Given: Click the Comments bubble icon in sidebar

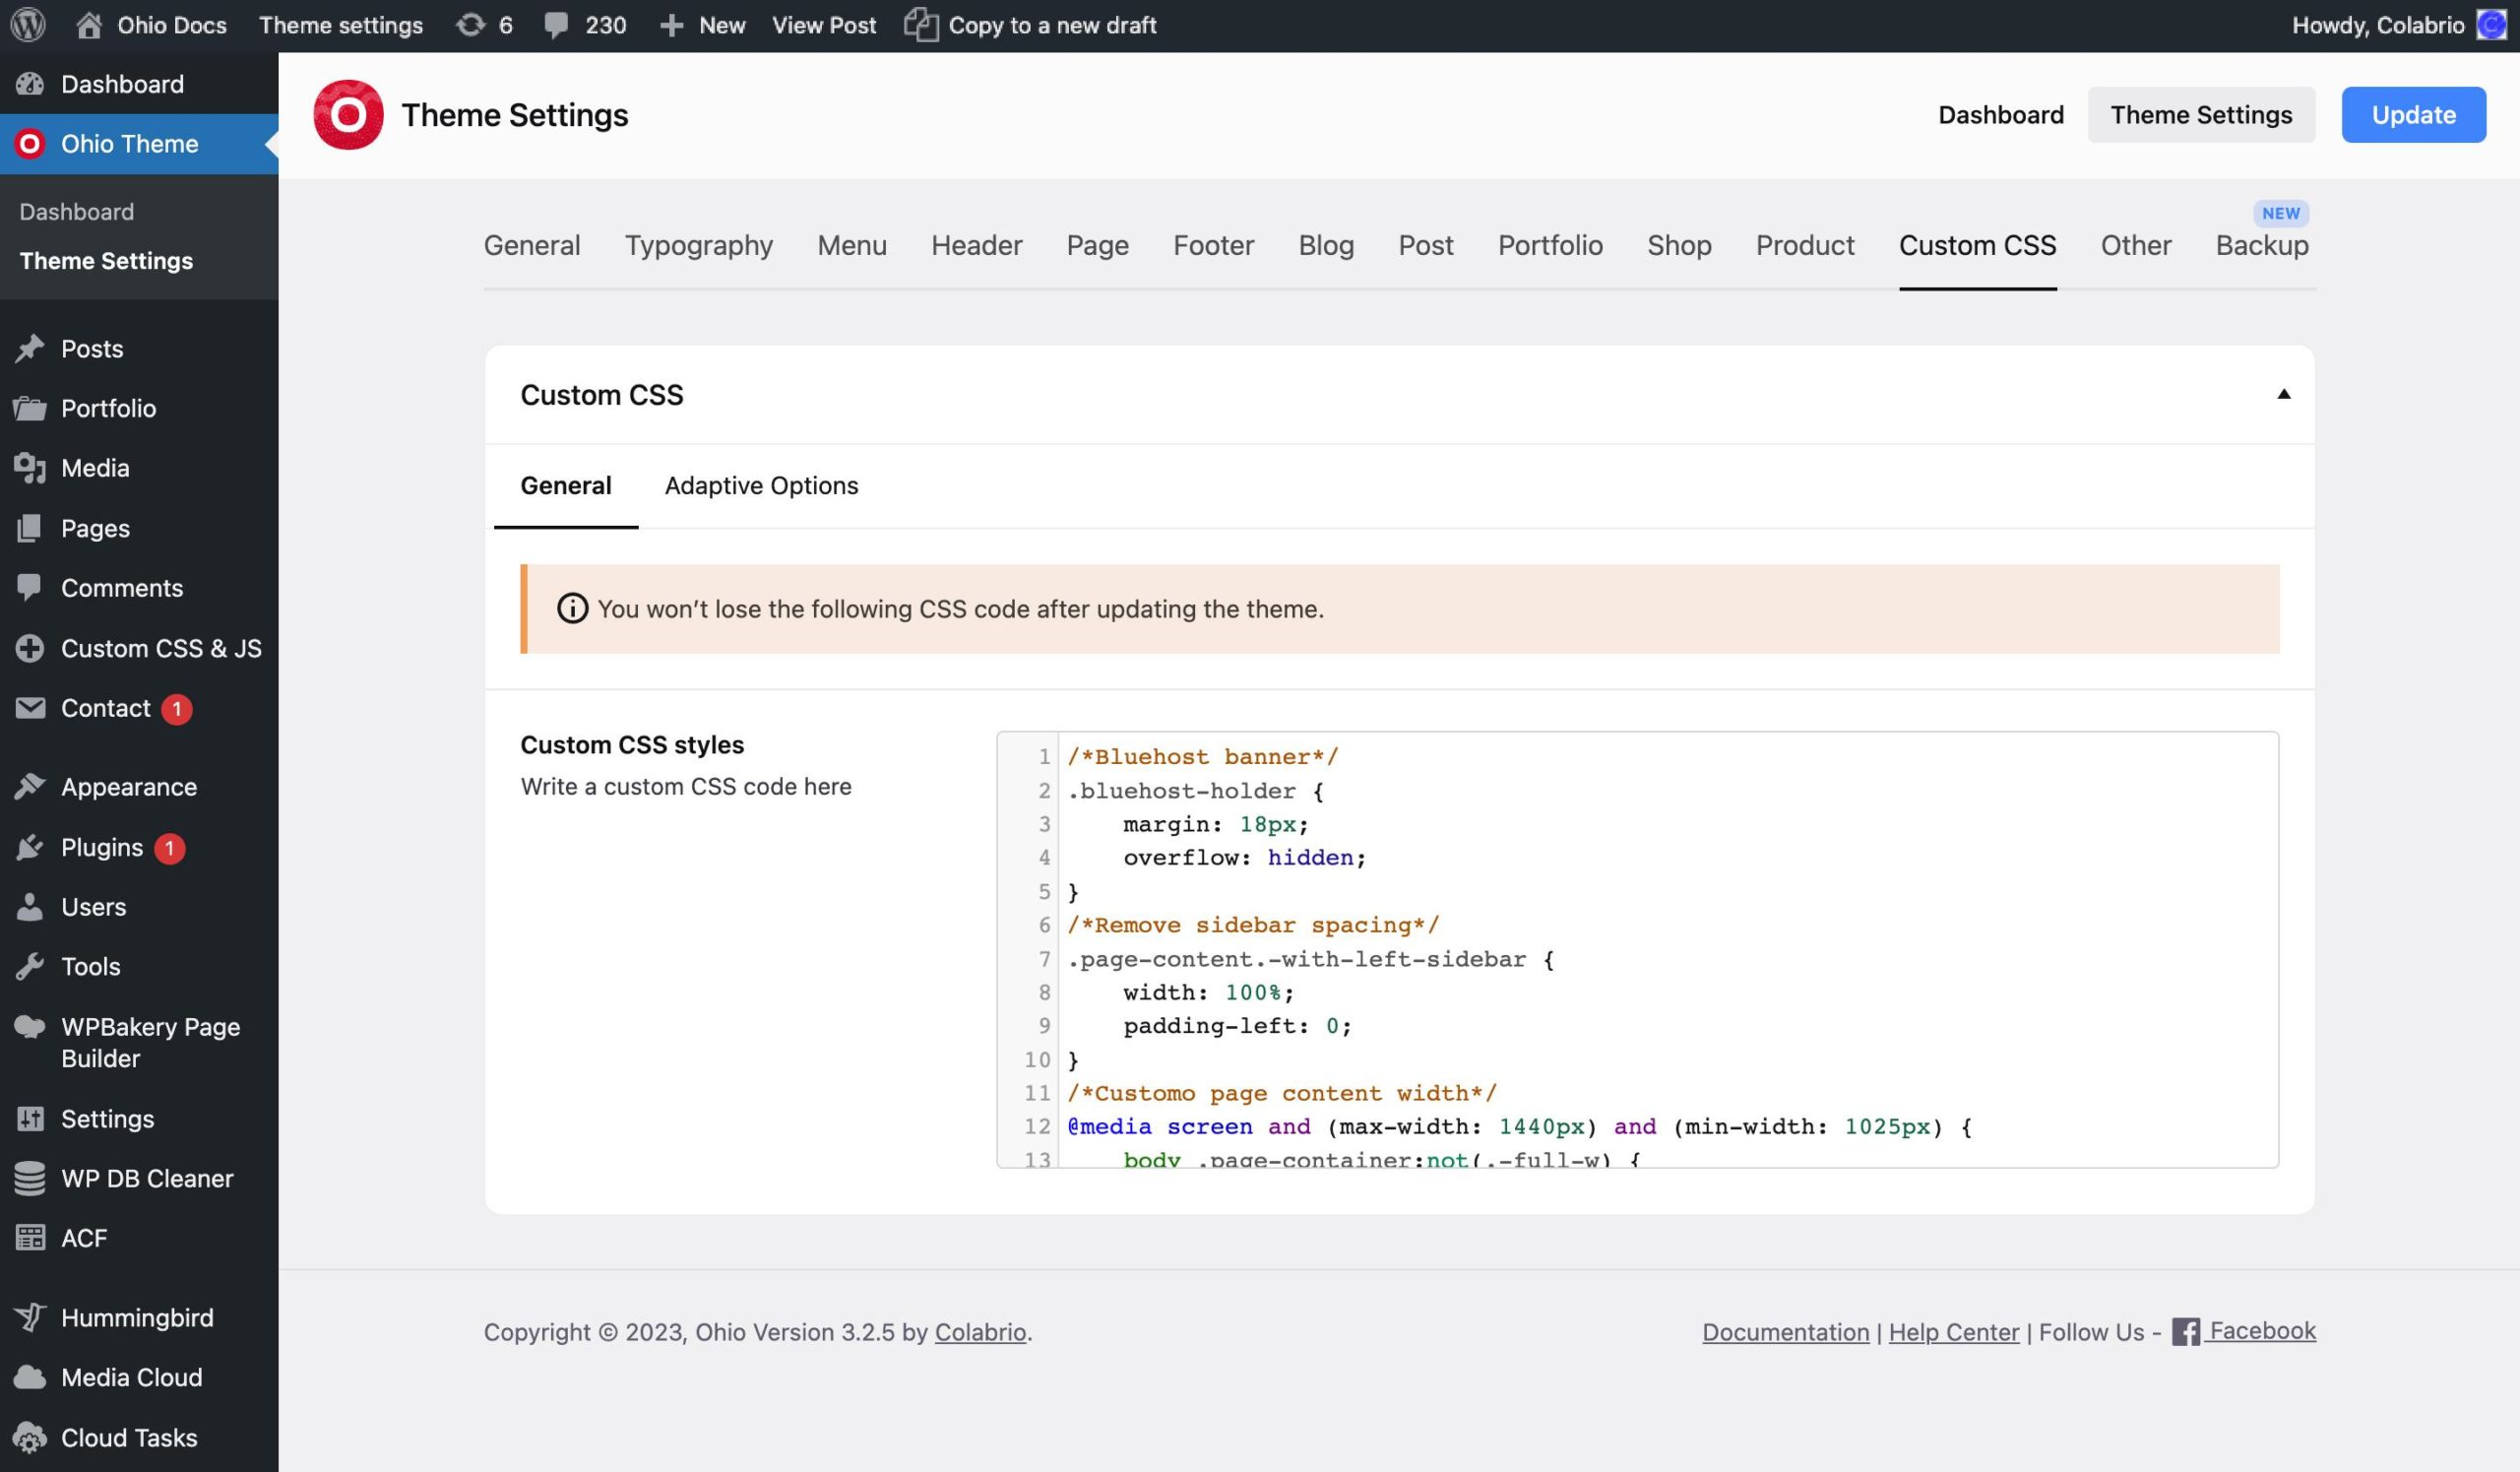Looking at the screenshot, I should pyautogui.click(x=30, y=588).
